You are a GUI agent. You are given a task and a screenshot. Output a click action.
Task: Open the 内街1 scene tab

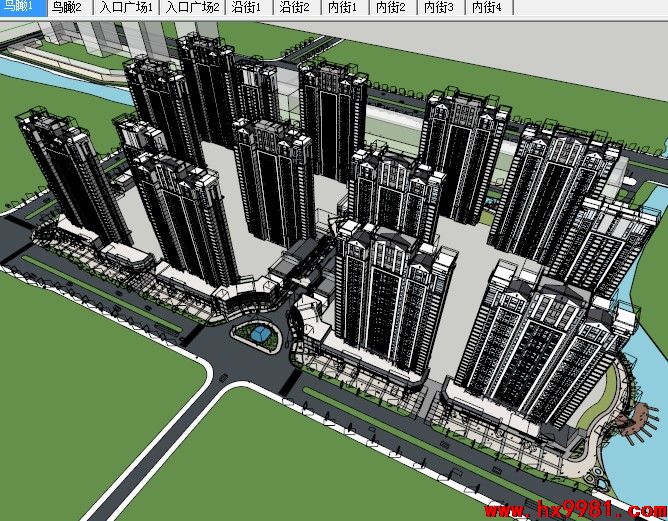[345, 7]
